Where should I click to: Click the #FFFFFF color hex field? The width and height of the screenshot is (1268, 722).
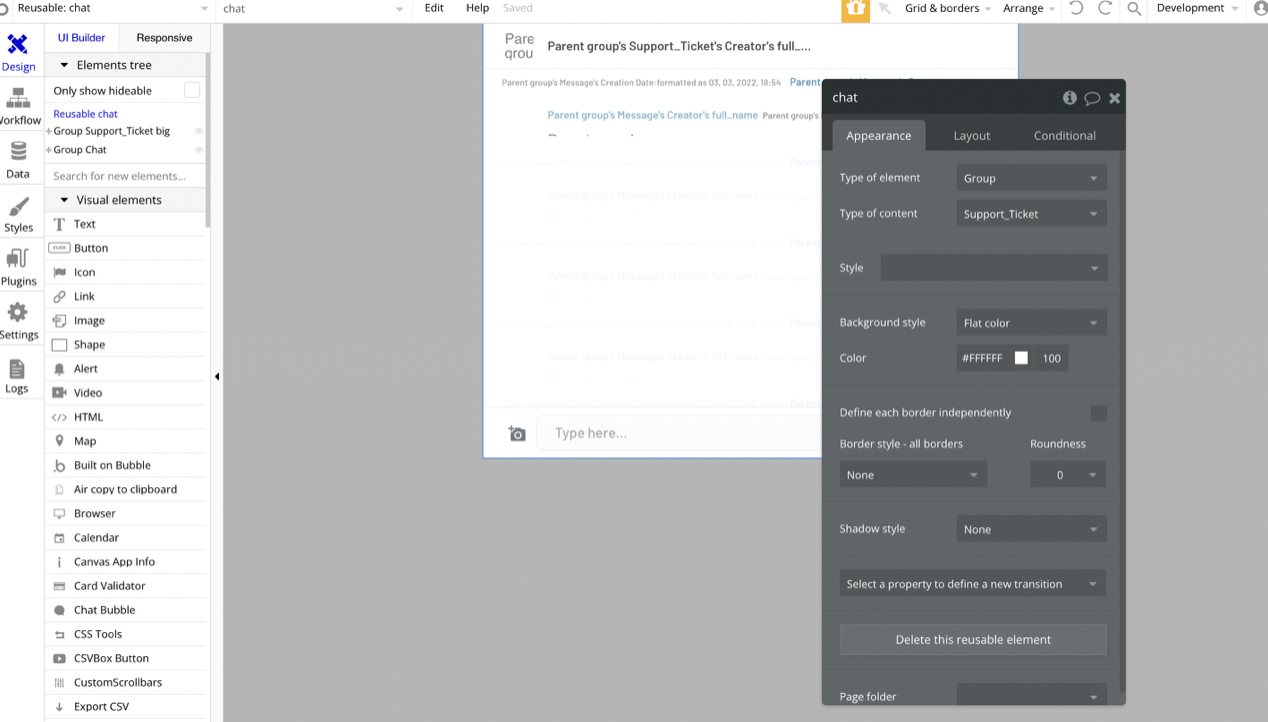pyautogui.click(x=982, y=358)
